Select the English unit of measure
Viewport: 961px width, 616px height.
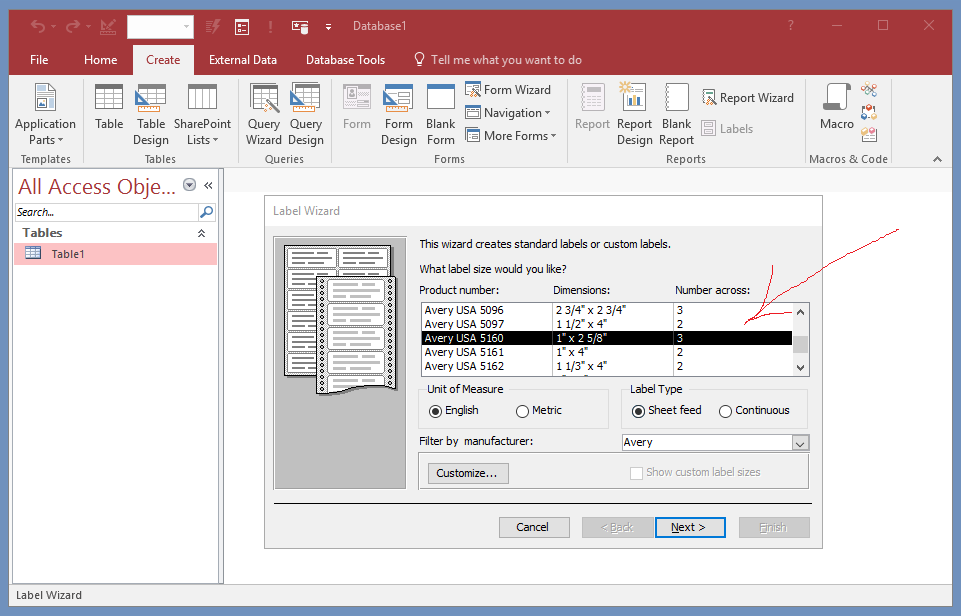tap(454, 411)
